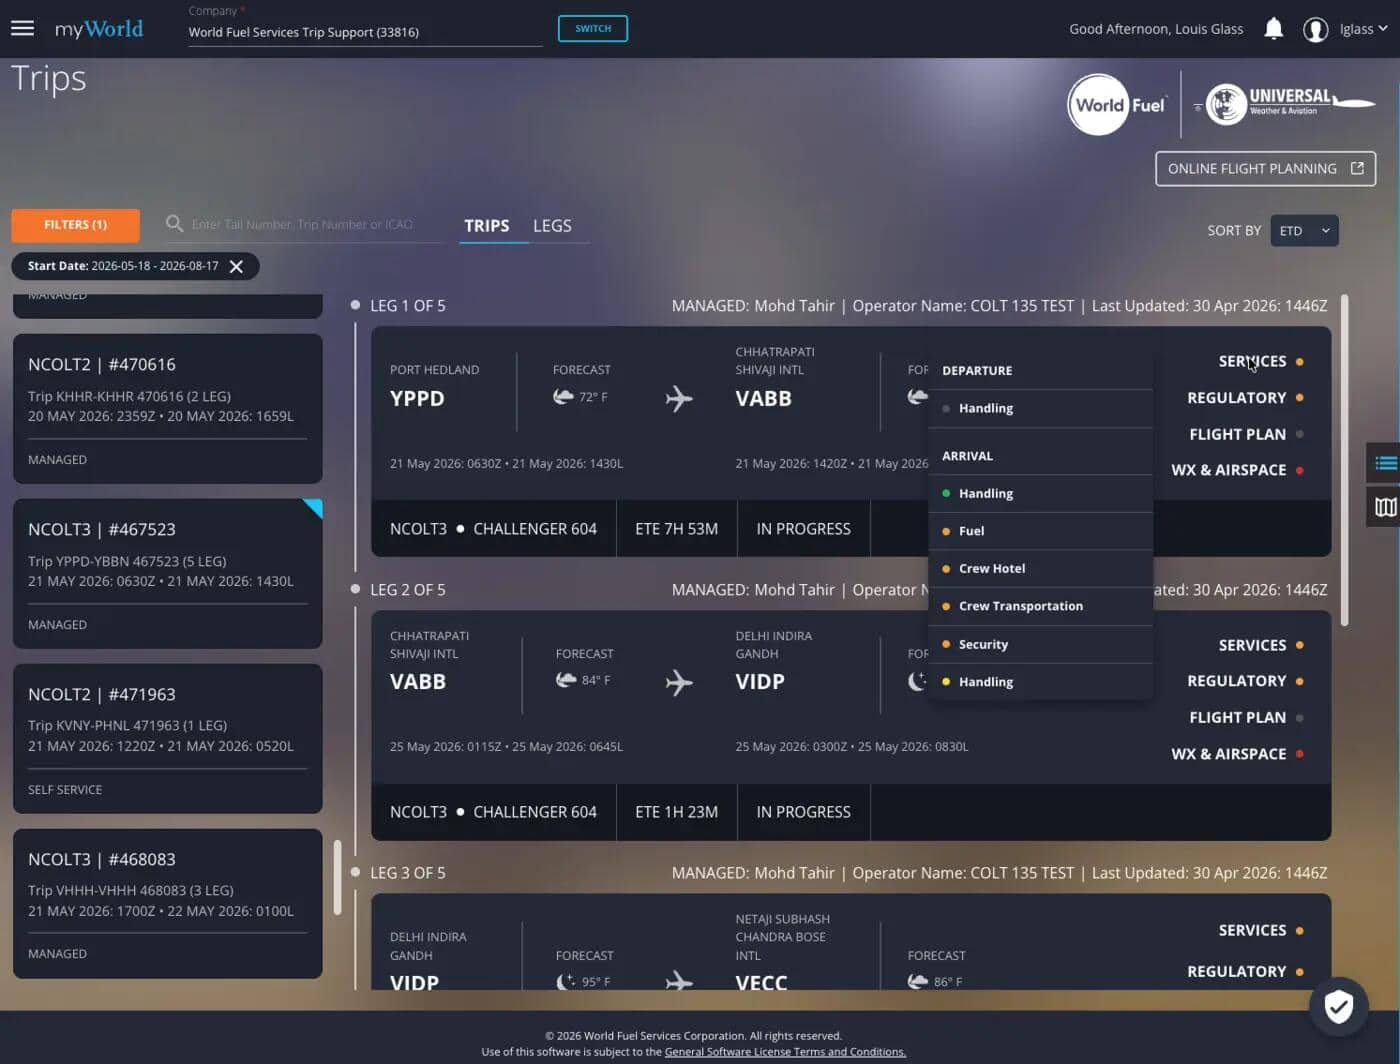Select Arrival Fuel in services popup
This screenshot has width=1400, height=1064.
pyautogui.click(x=1040, y=531)
